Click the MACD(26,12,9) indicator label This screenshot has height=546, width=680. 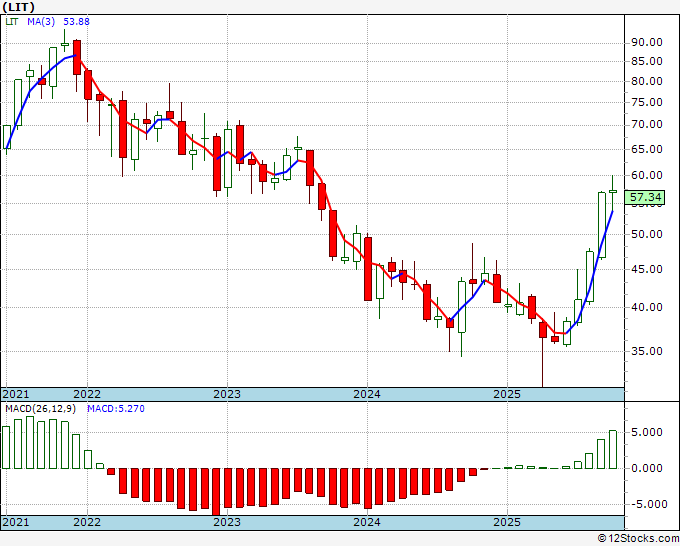(x=40, y=409)
